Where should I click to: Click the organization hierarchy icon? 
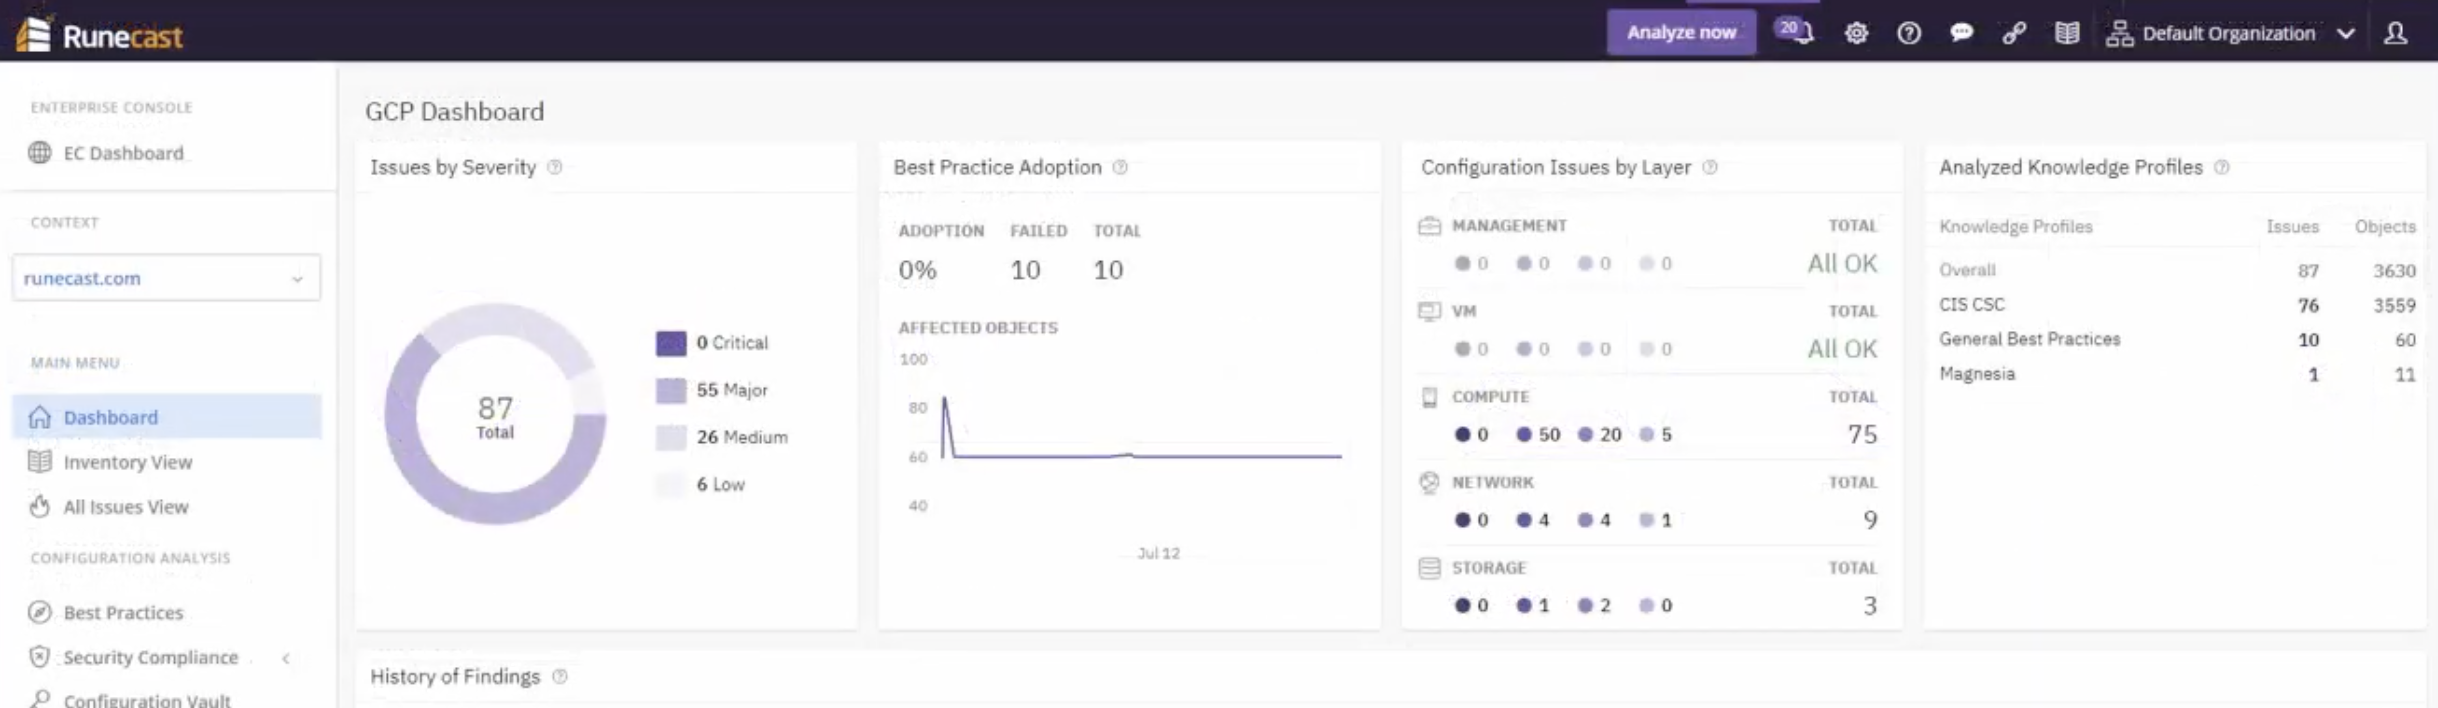click(2119, 33)
